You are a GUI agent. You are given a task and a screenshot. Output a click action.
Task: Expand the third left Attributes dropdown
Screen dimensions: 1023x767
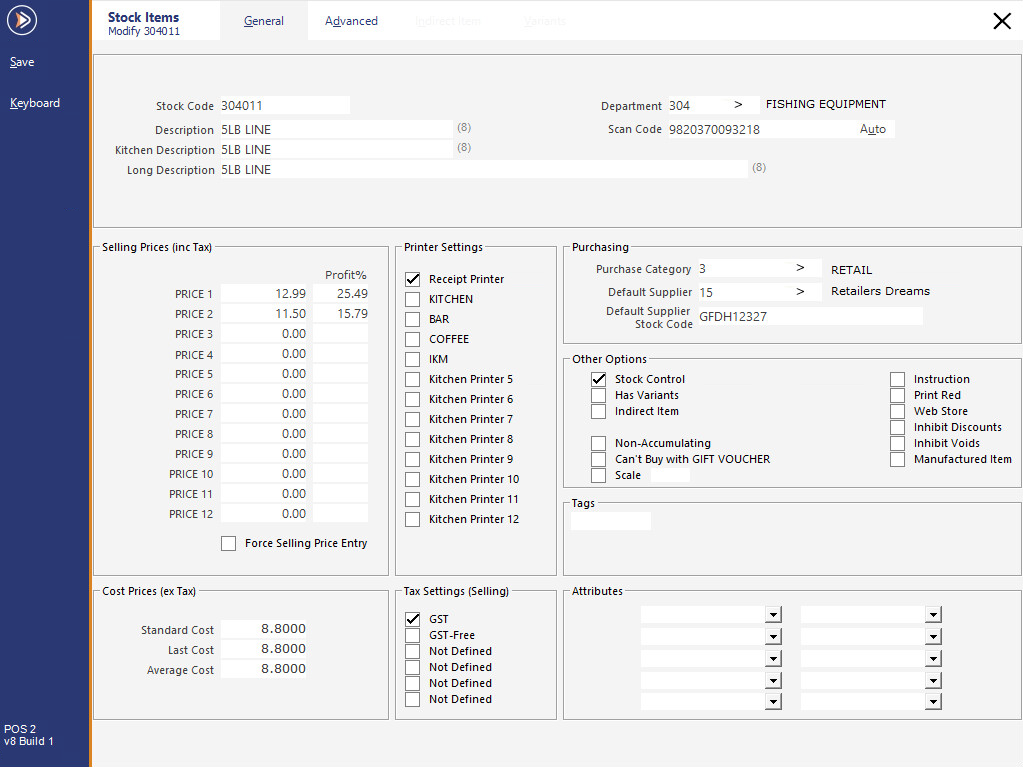coord(773,659)
